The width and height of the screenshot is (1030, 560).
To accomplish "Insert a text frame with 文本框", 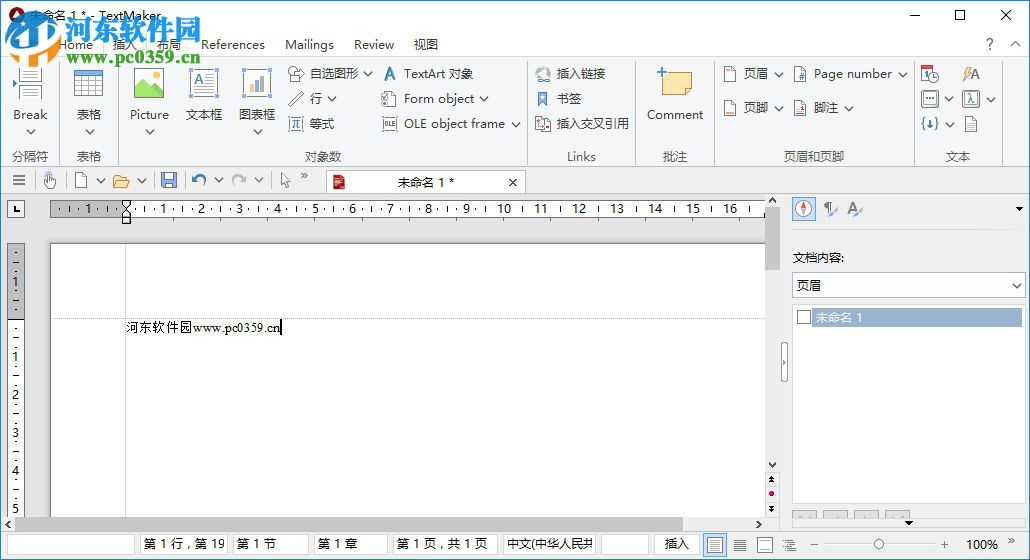I will click(204, 85).
